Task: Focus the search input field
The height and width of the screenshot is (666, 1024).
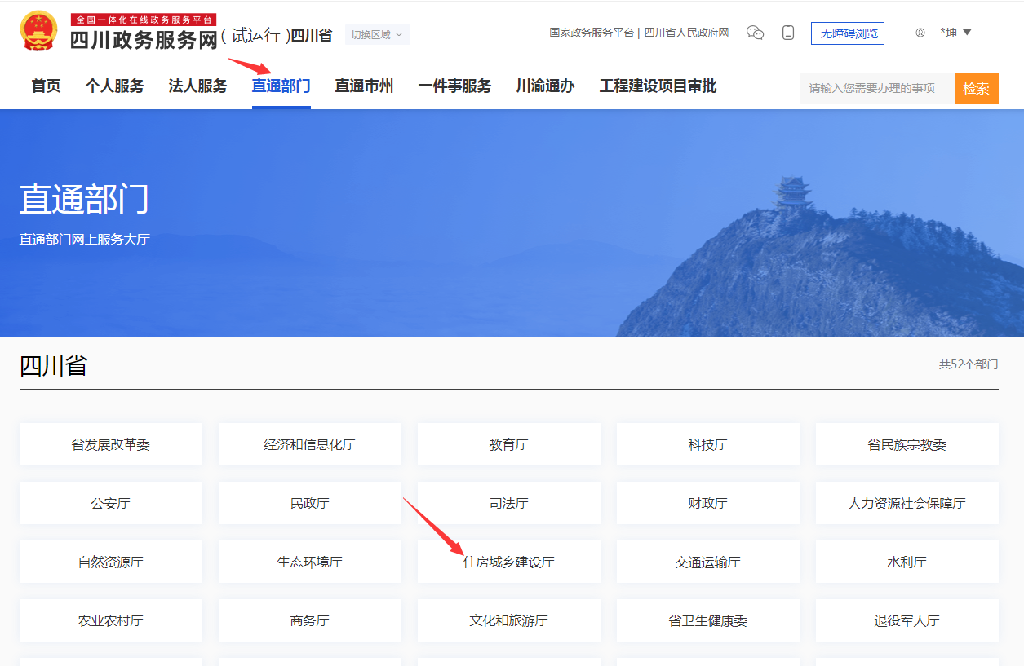Action: coord(876,88)
